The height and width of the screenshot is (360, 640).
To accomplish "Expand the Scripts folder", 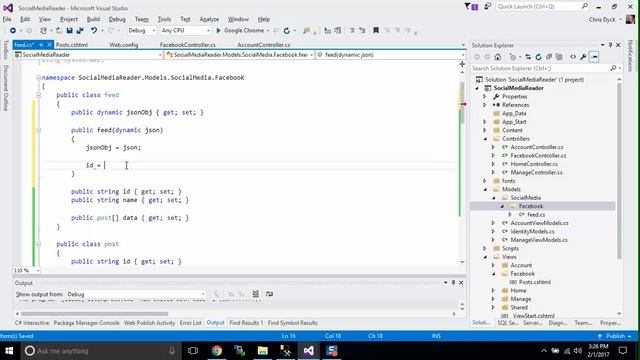I will point(485,248).
